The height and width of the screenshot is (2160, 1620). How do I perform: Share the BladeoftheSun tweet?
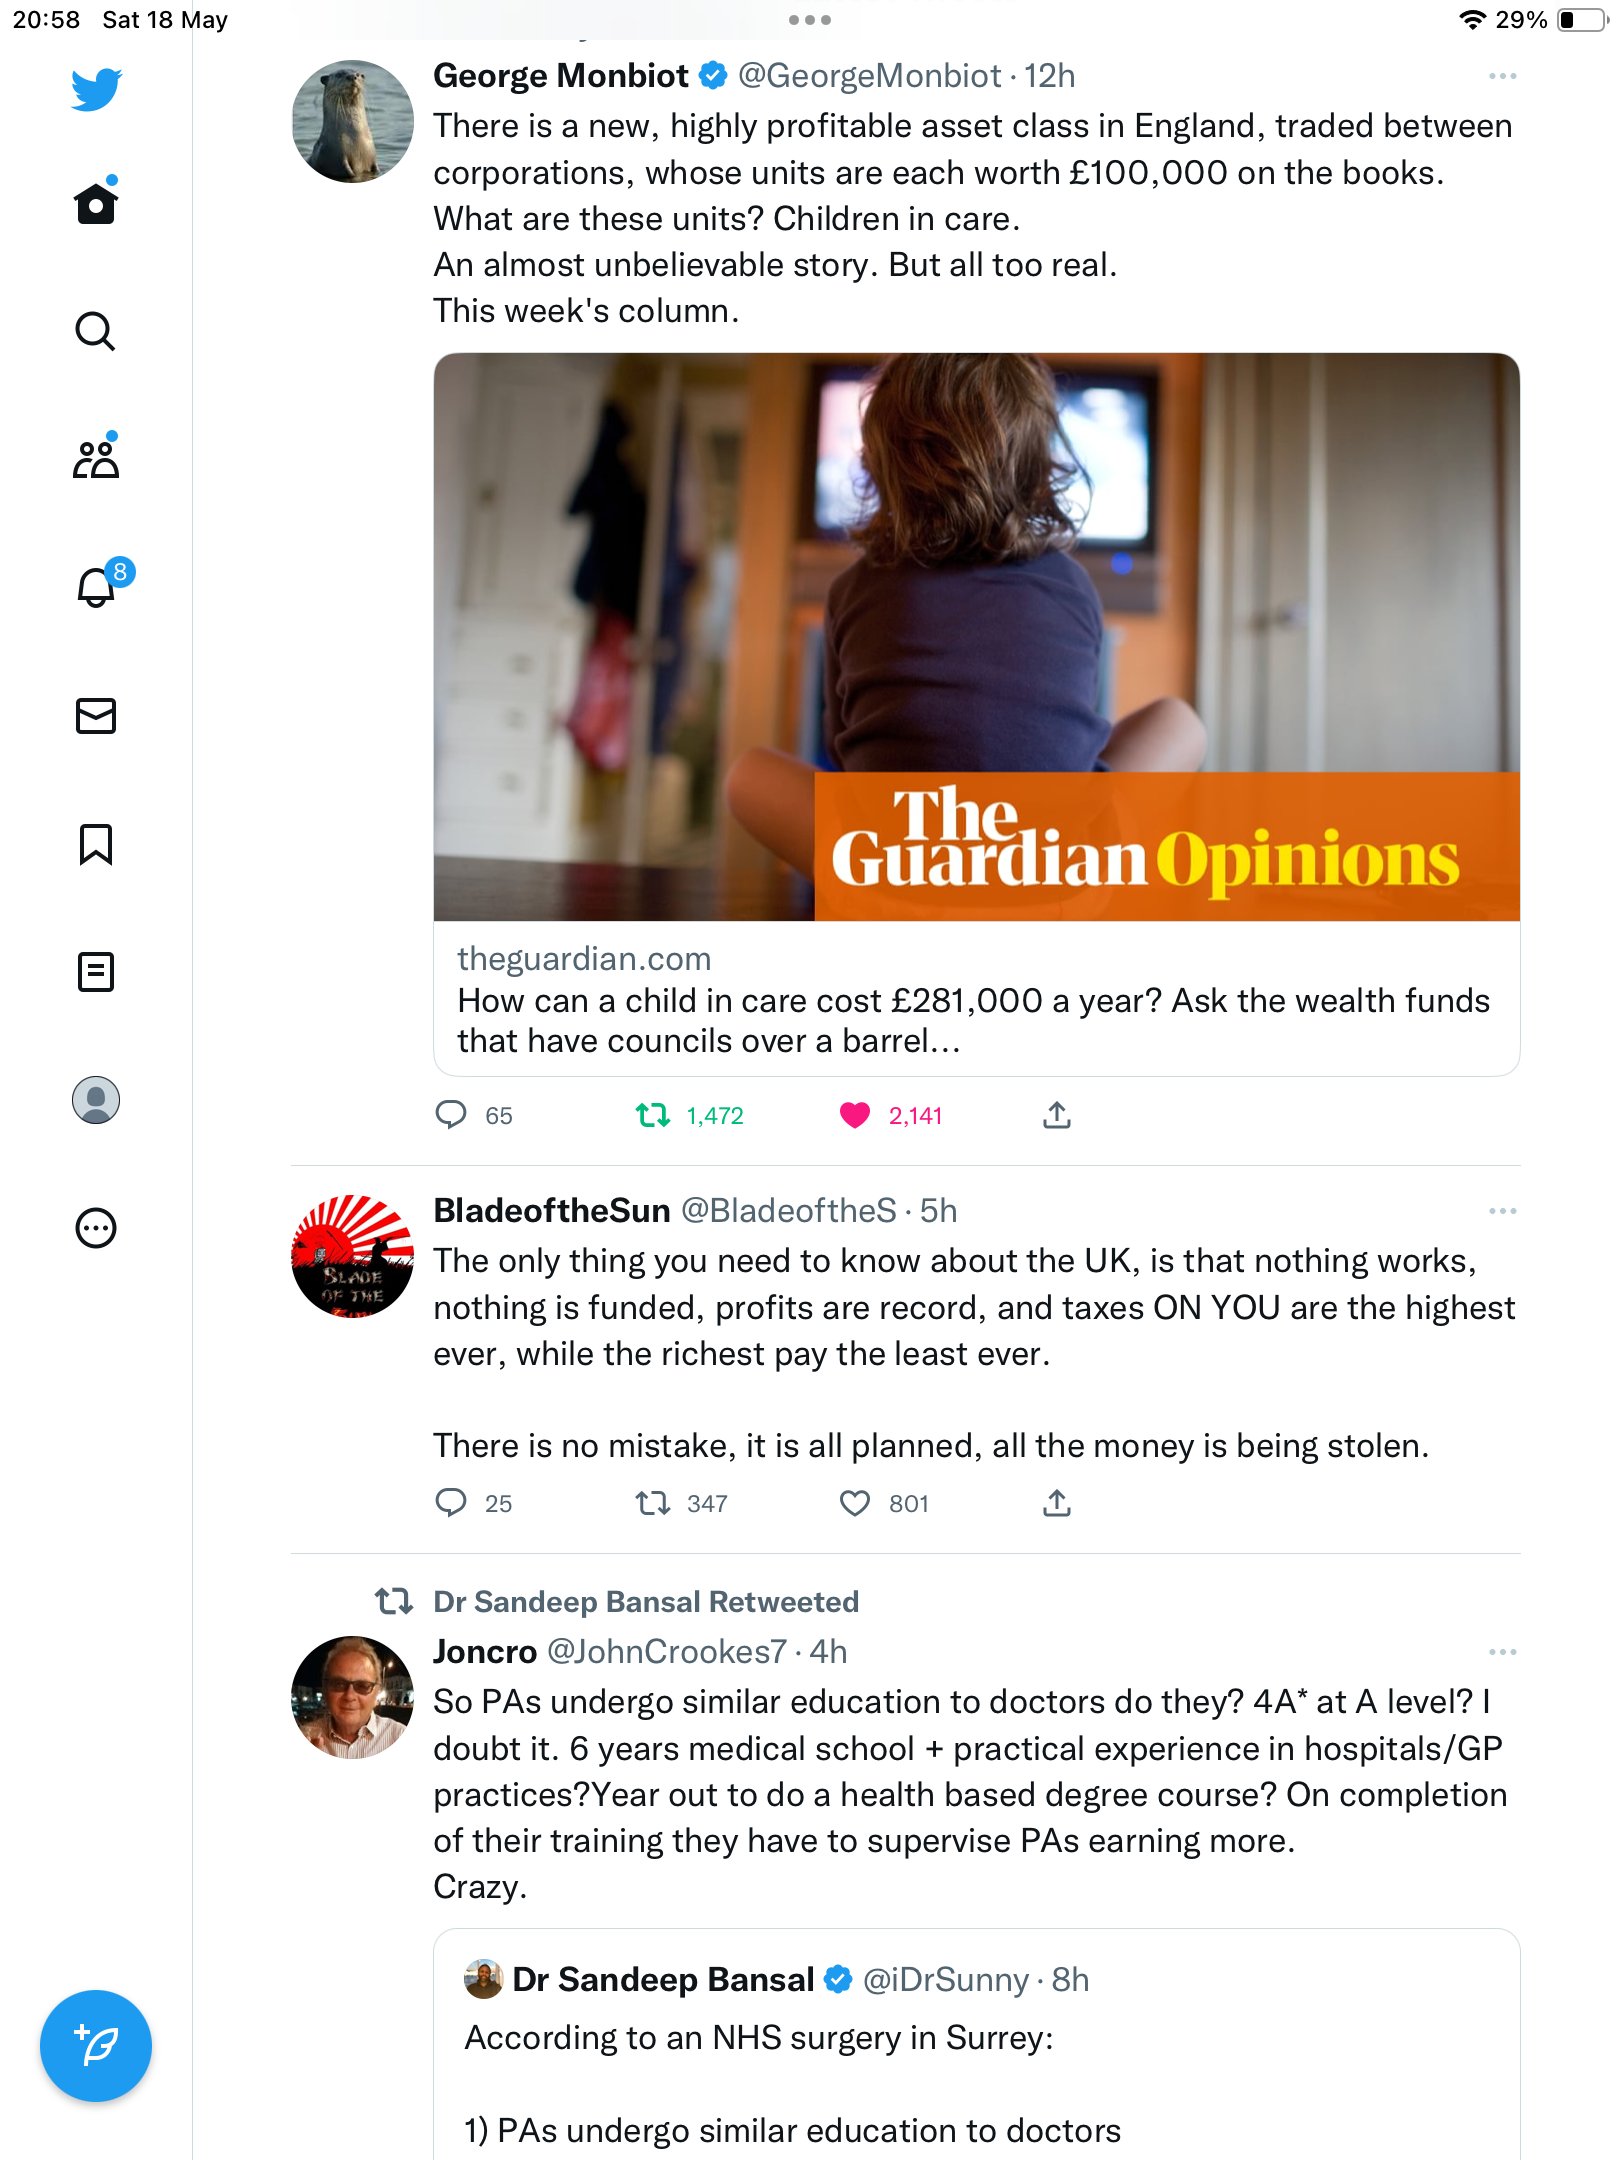(1057, 1503)
